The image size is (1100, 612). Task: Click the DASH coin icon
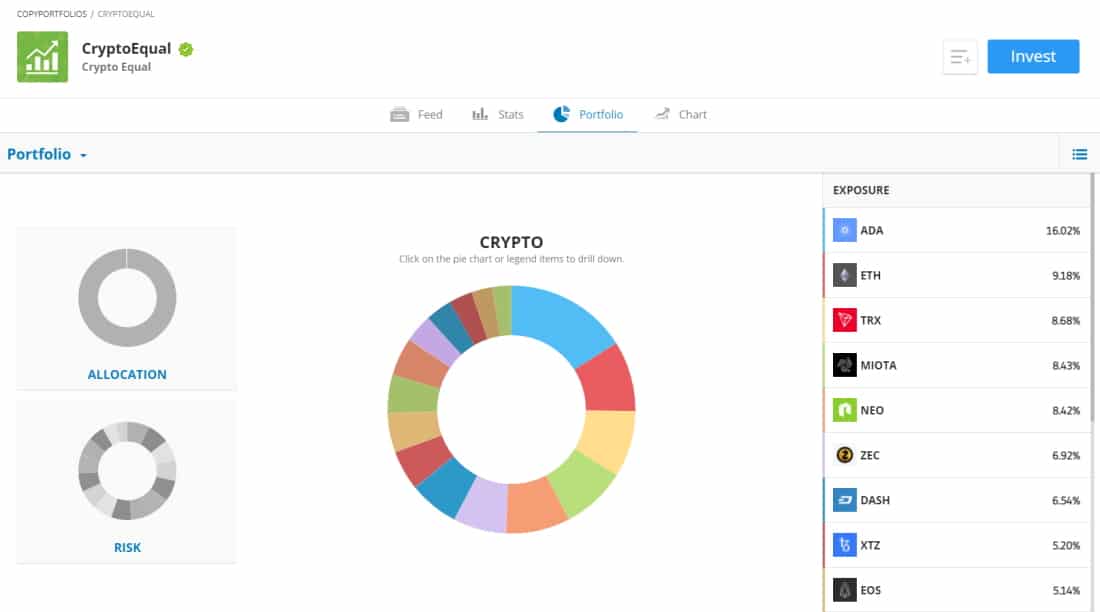tap(845, 500)
